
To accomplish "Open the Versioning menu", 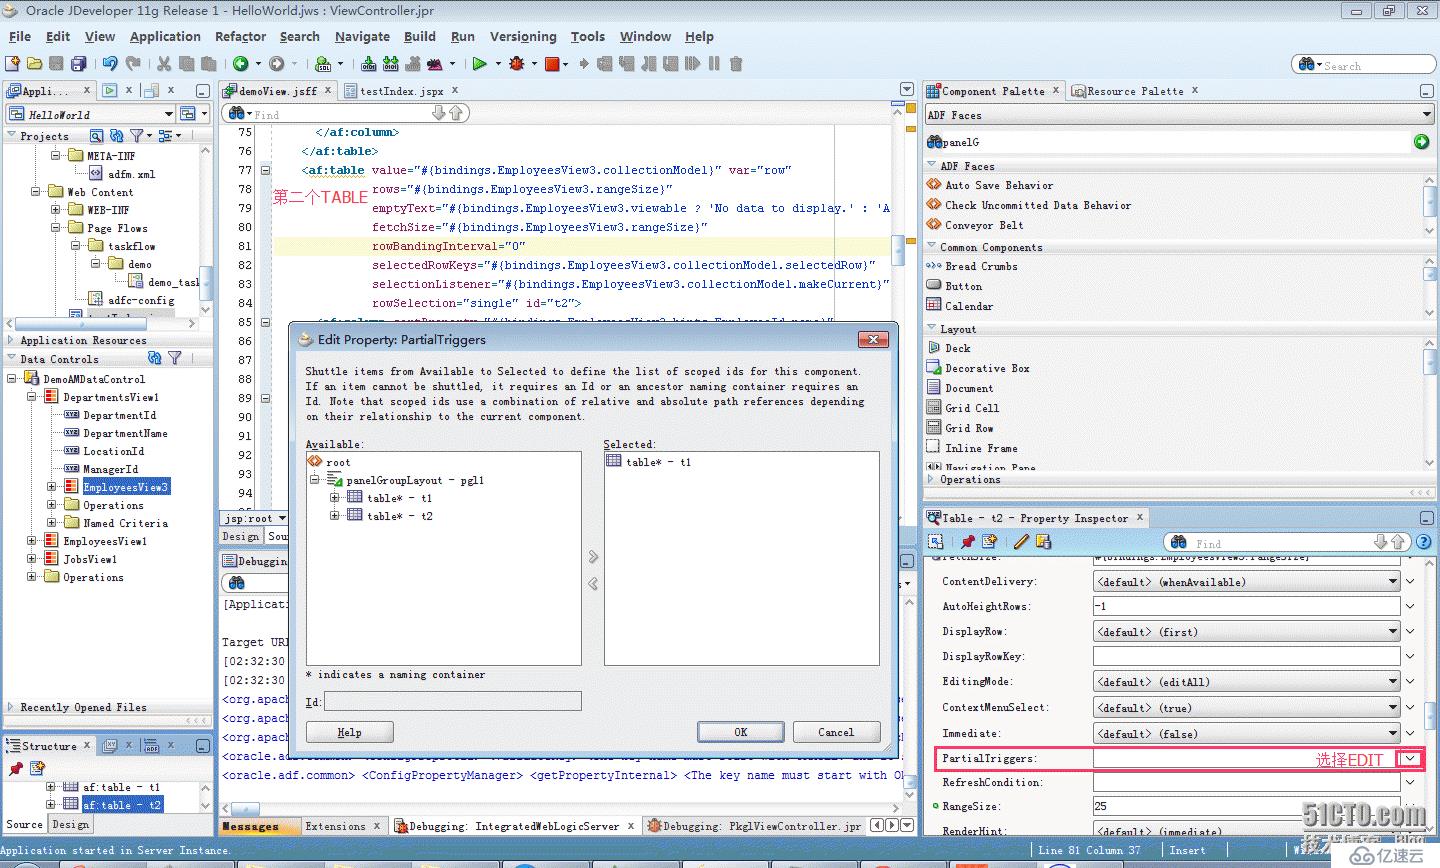I will point(523,36).
